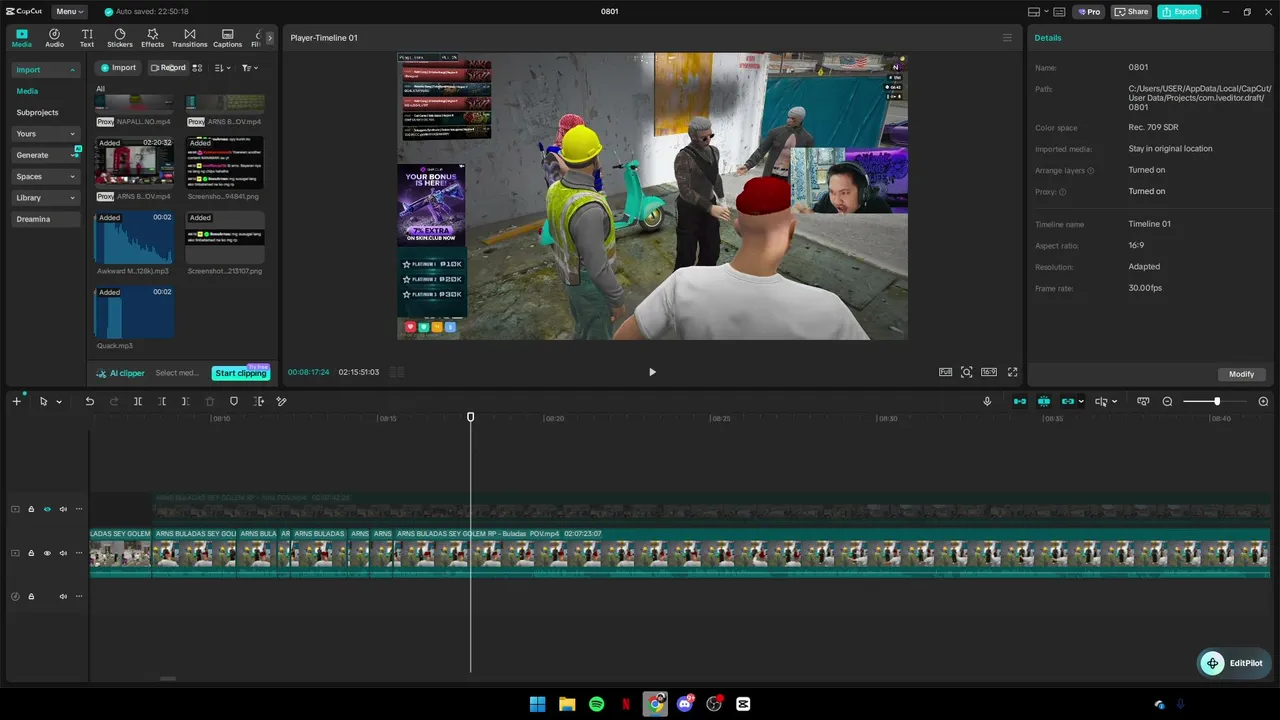Click the Undo arrow in timeline toolbar
This screenshot has height=720, width=1280.
point(89,401)
